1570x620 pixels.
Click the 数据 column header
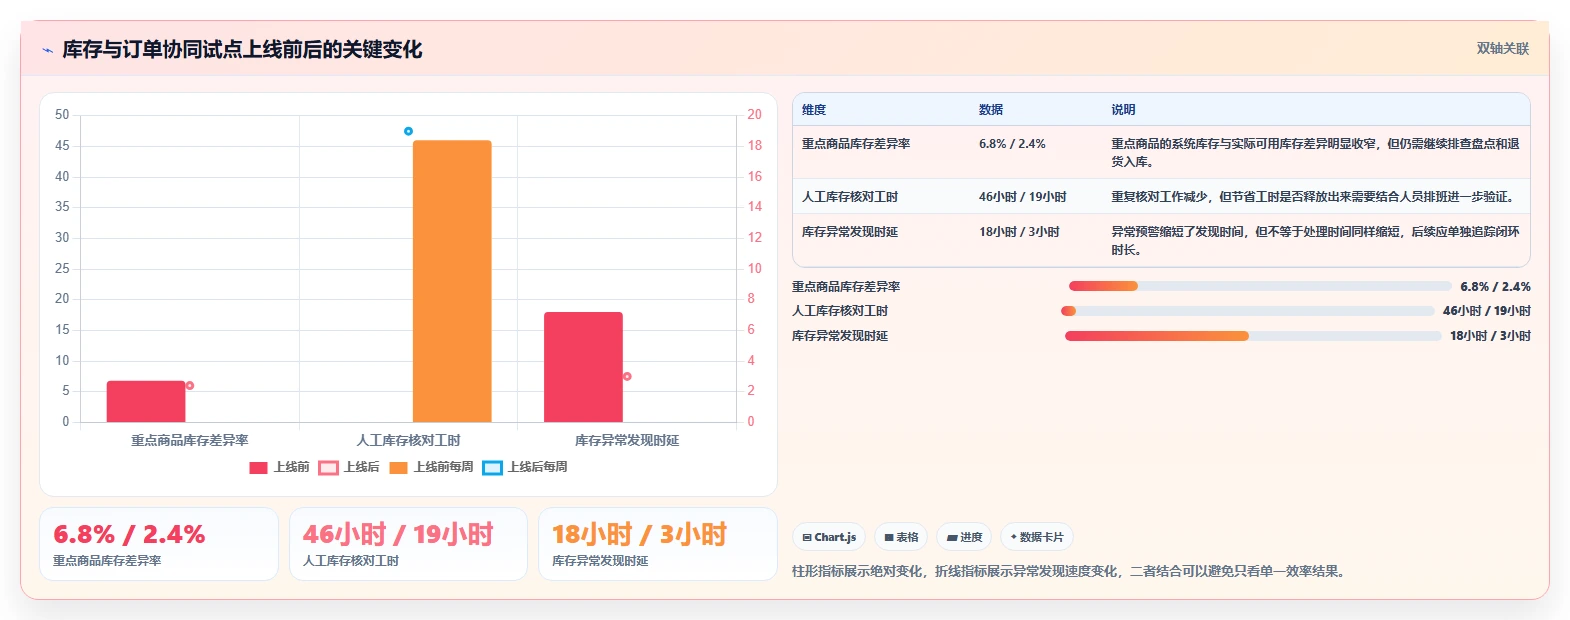pos(991,110)
